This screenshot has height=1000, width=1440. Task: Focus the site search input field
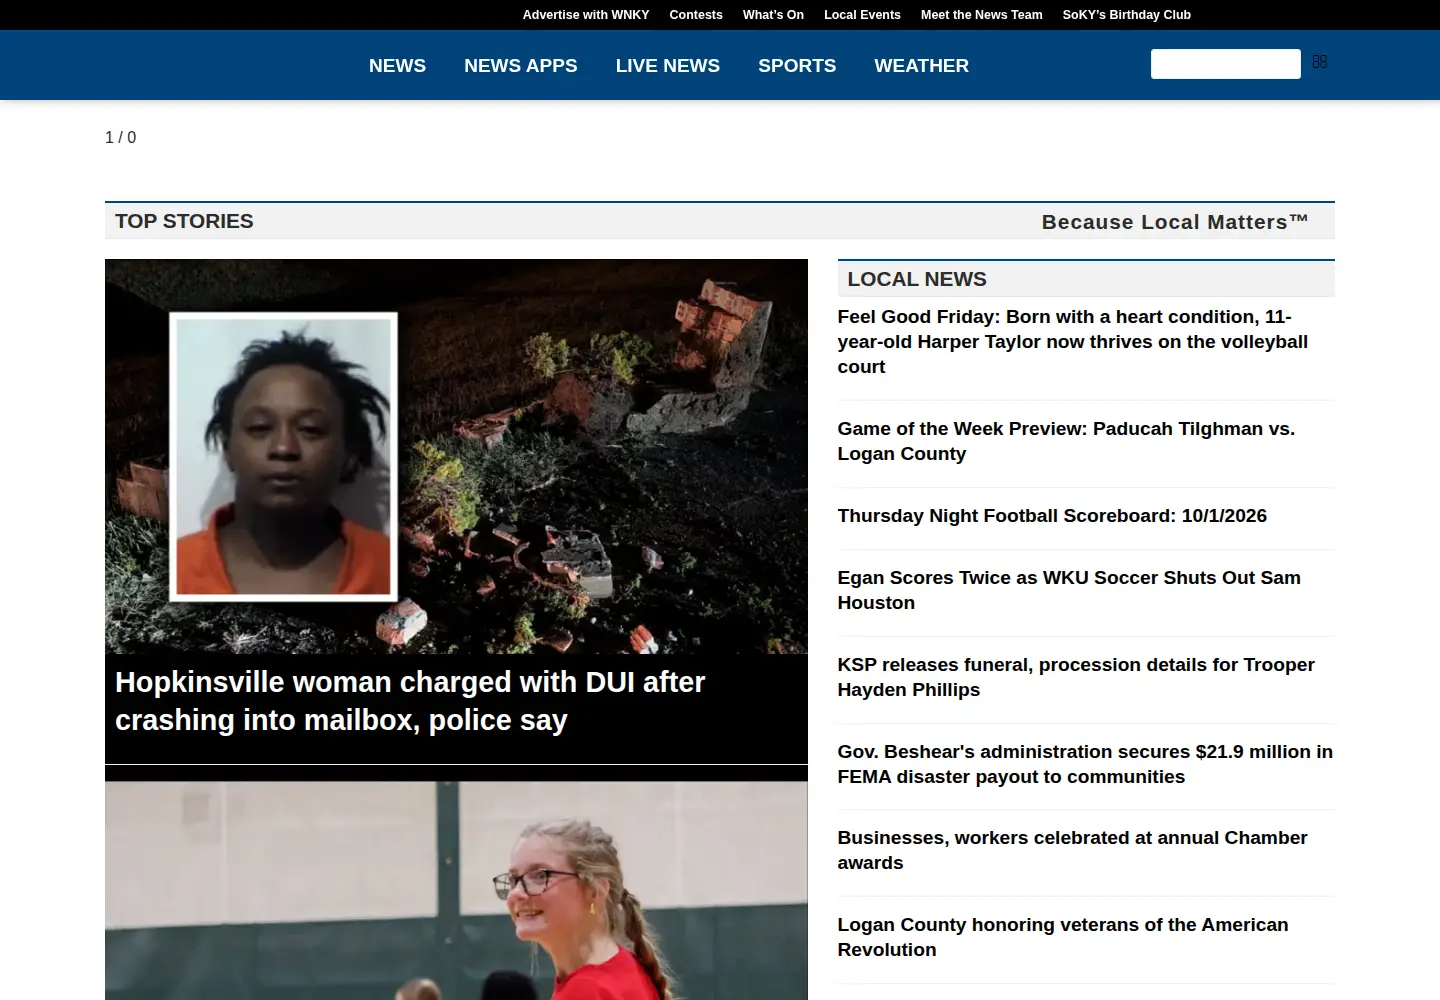tap(1225, 64)
